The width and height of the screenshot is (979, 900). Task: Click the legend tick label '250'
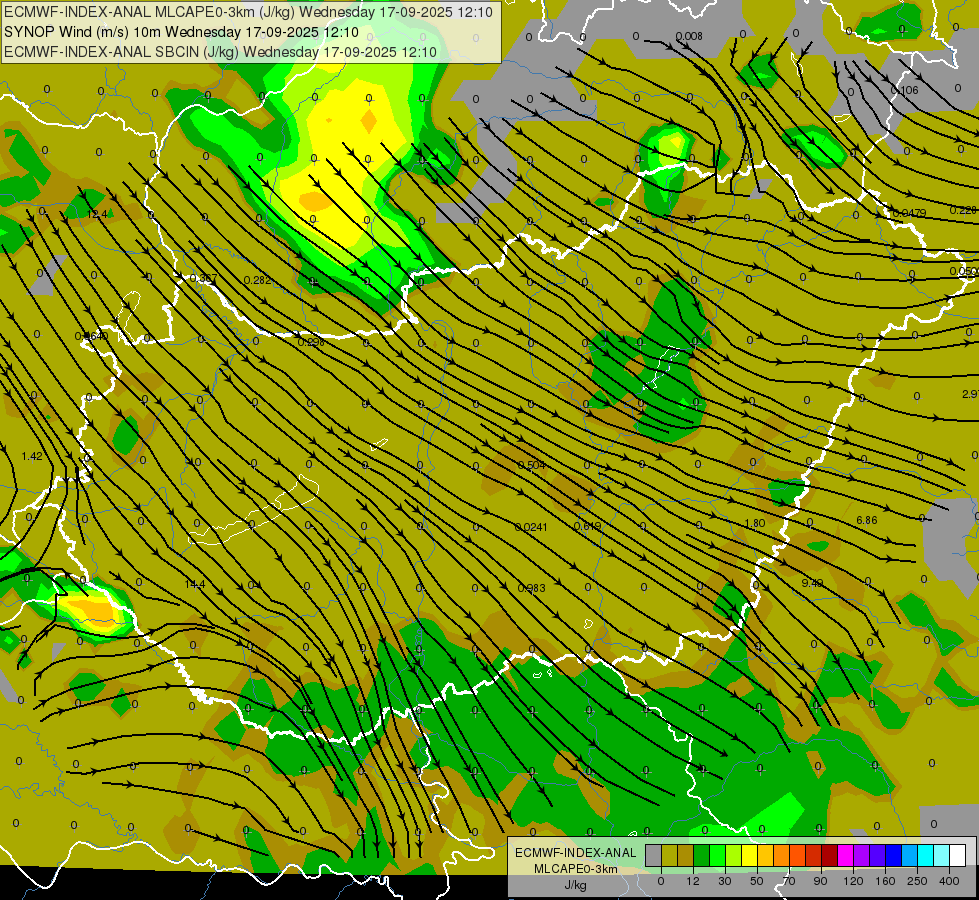coord(917,881)
